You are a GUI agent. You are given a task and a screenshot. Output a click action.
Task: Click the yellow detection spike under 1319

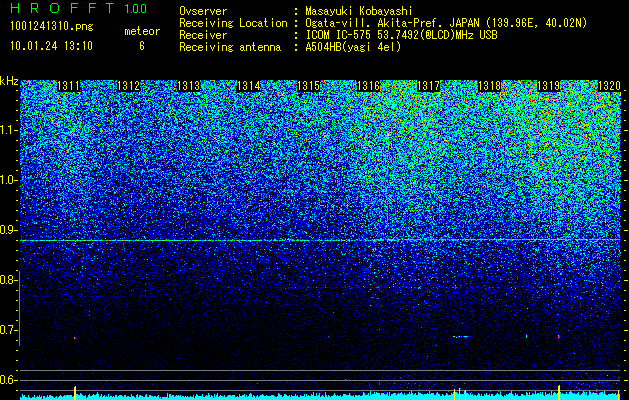coord(559,393)
